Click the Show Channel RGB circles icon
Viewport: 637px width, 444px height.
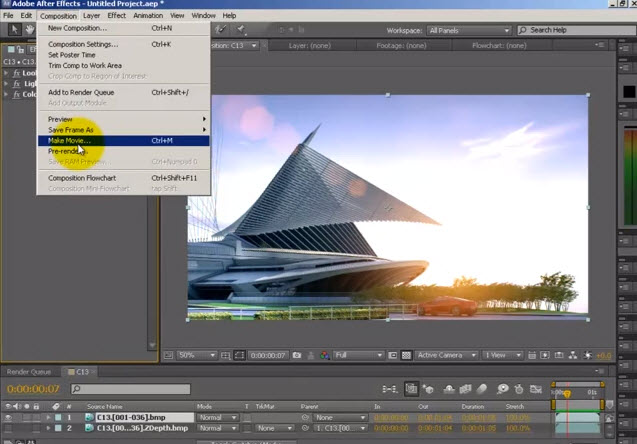pos(324,355)
